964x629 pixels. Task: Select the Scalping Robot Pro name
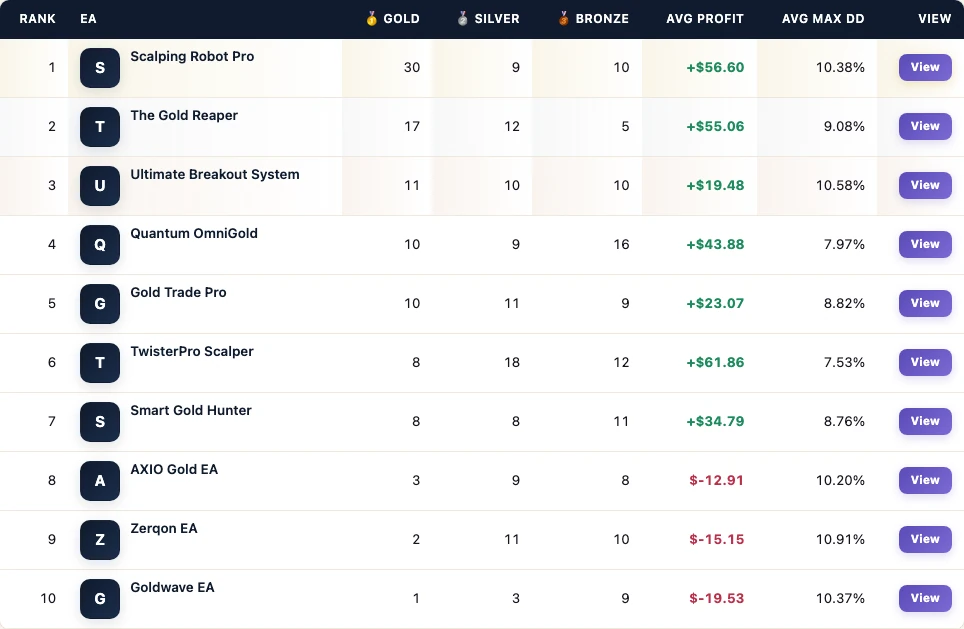pyautogui.click(x=192, y=57)
